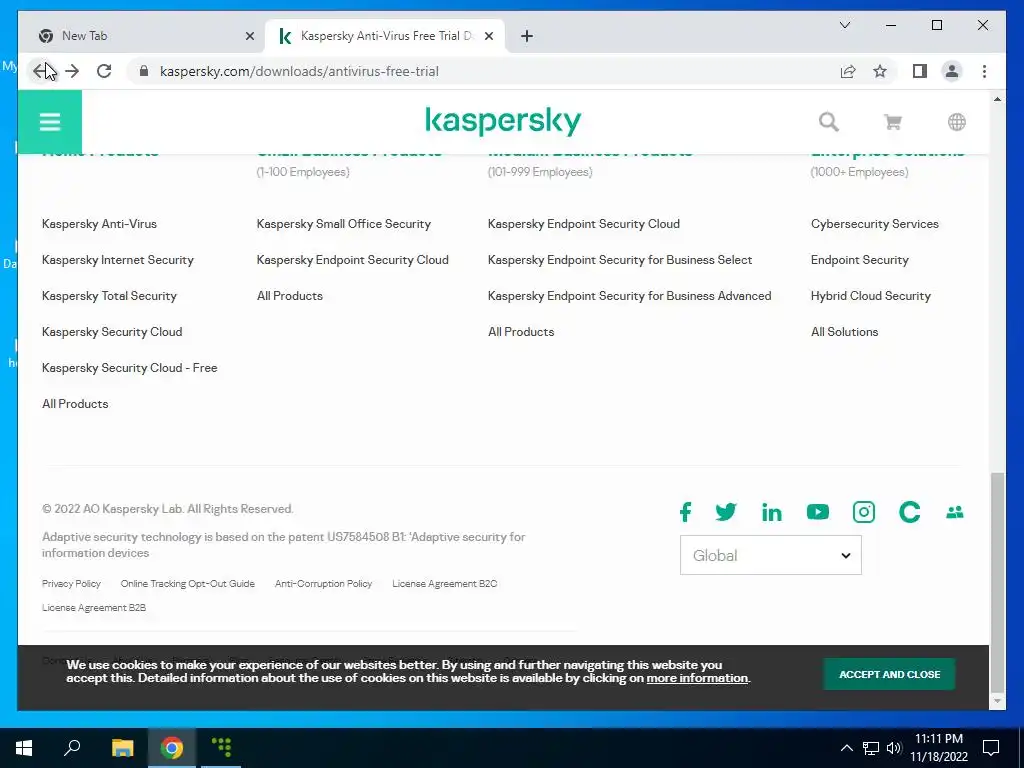Image resolution: width=1024 pixels, height=768 pixels.
Task: Click the browser forward arrow
Action: [72, 71]
